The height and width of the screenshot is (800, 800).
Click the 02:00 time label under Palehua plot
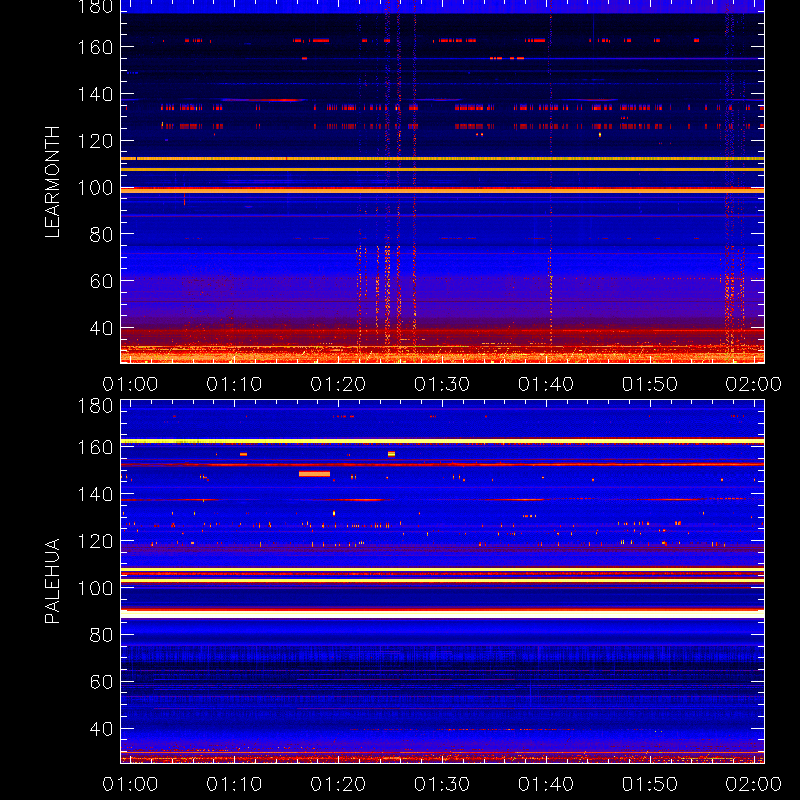coord(754,784)
